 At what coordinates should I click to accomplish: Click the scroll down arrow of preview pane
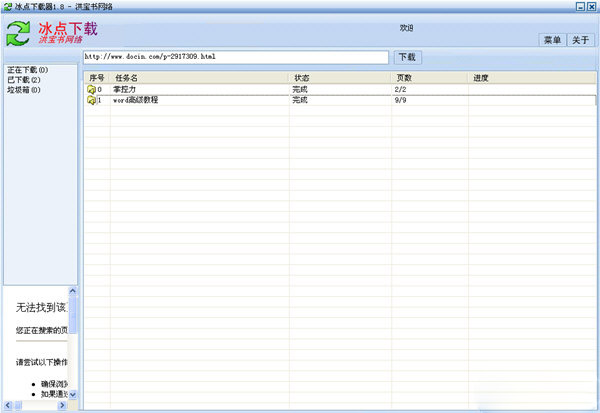pos(73,394)
